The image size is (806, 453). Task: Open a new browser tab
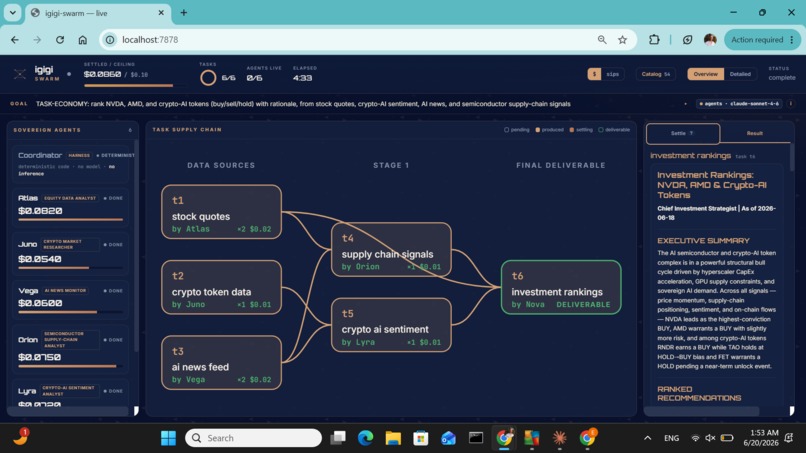[184, 13]
